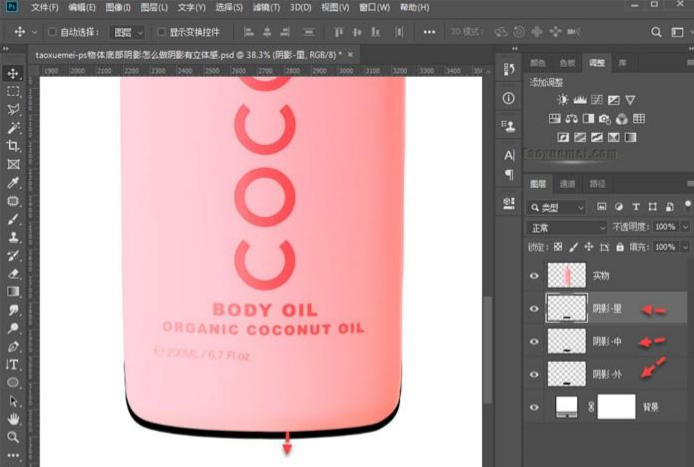Image resolution: width=694 pixels, height=467 pixels.
Task: Enable the 自动选择 checkbox
Action: click(52, 32)
